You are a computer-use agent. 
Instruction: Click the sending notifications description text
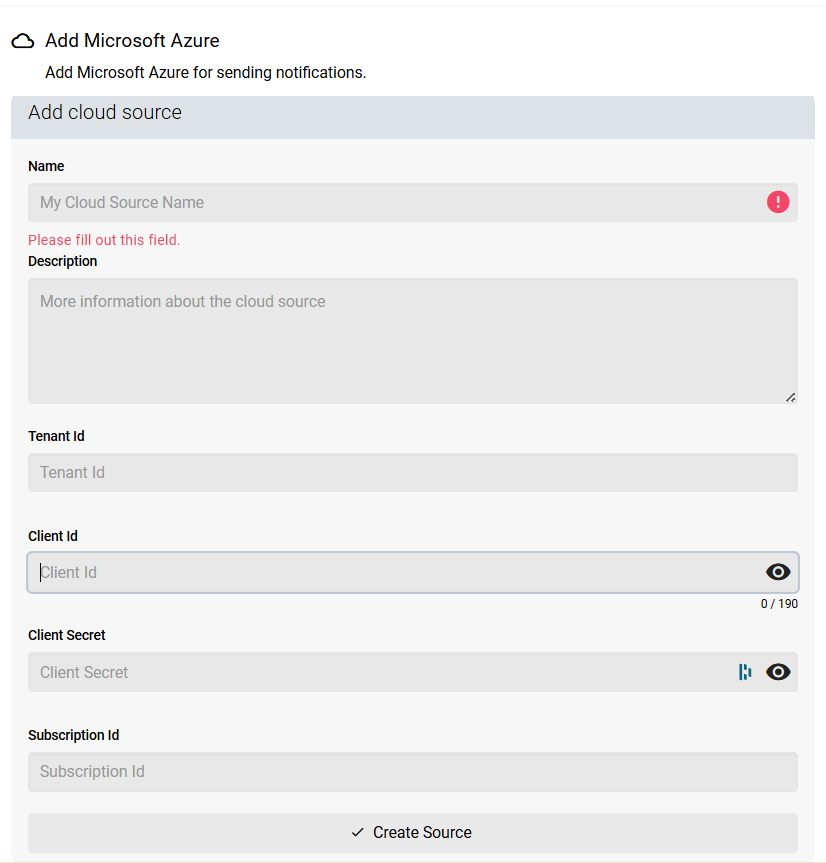(205, 72)
